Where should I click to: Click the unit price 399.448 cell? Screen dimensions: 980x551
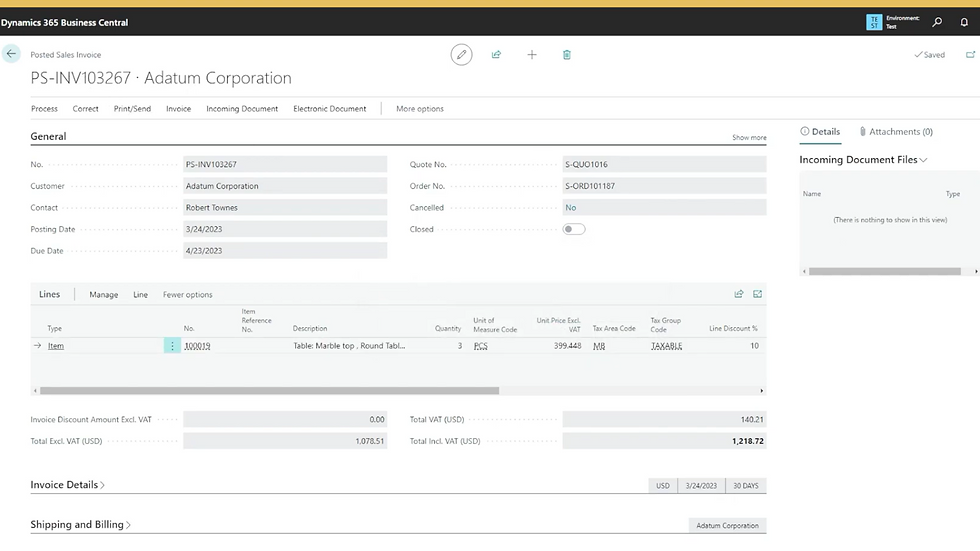point(568,346)
